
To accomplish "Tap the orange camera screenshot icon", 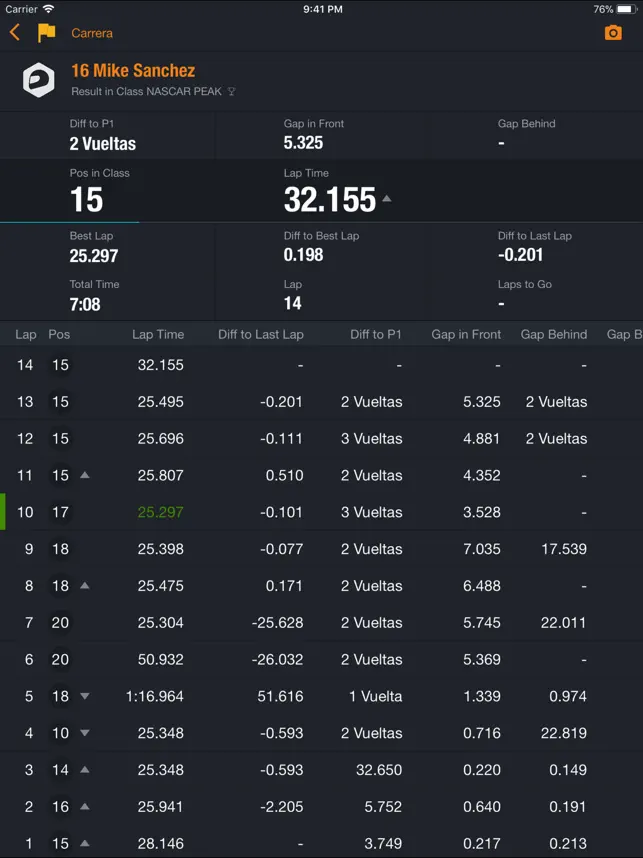I will tap(613, 33).
